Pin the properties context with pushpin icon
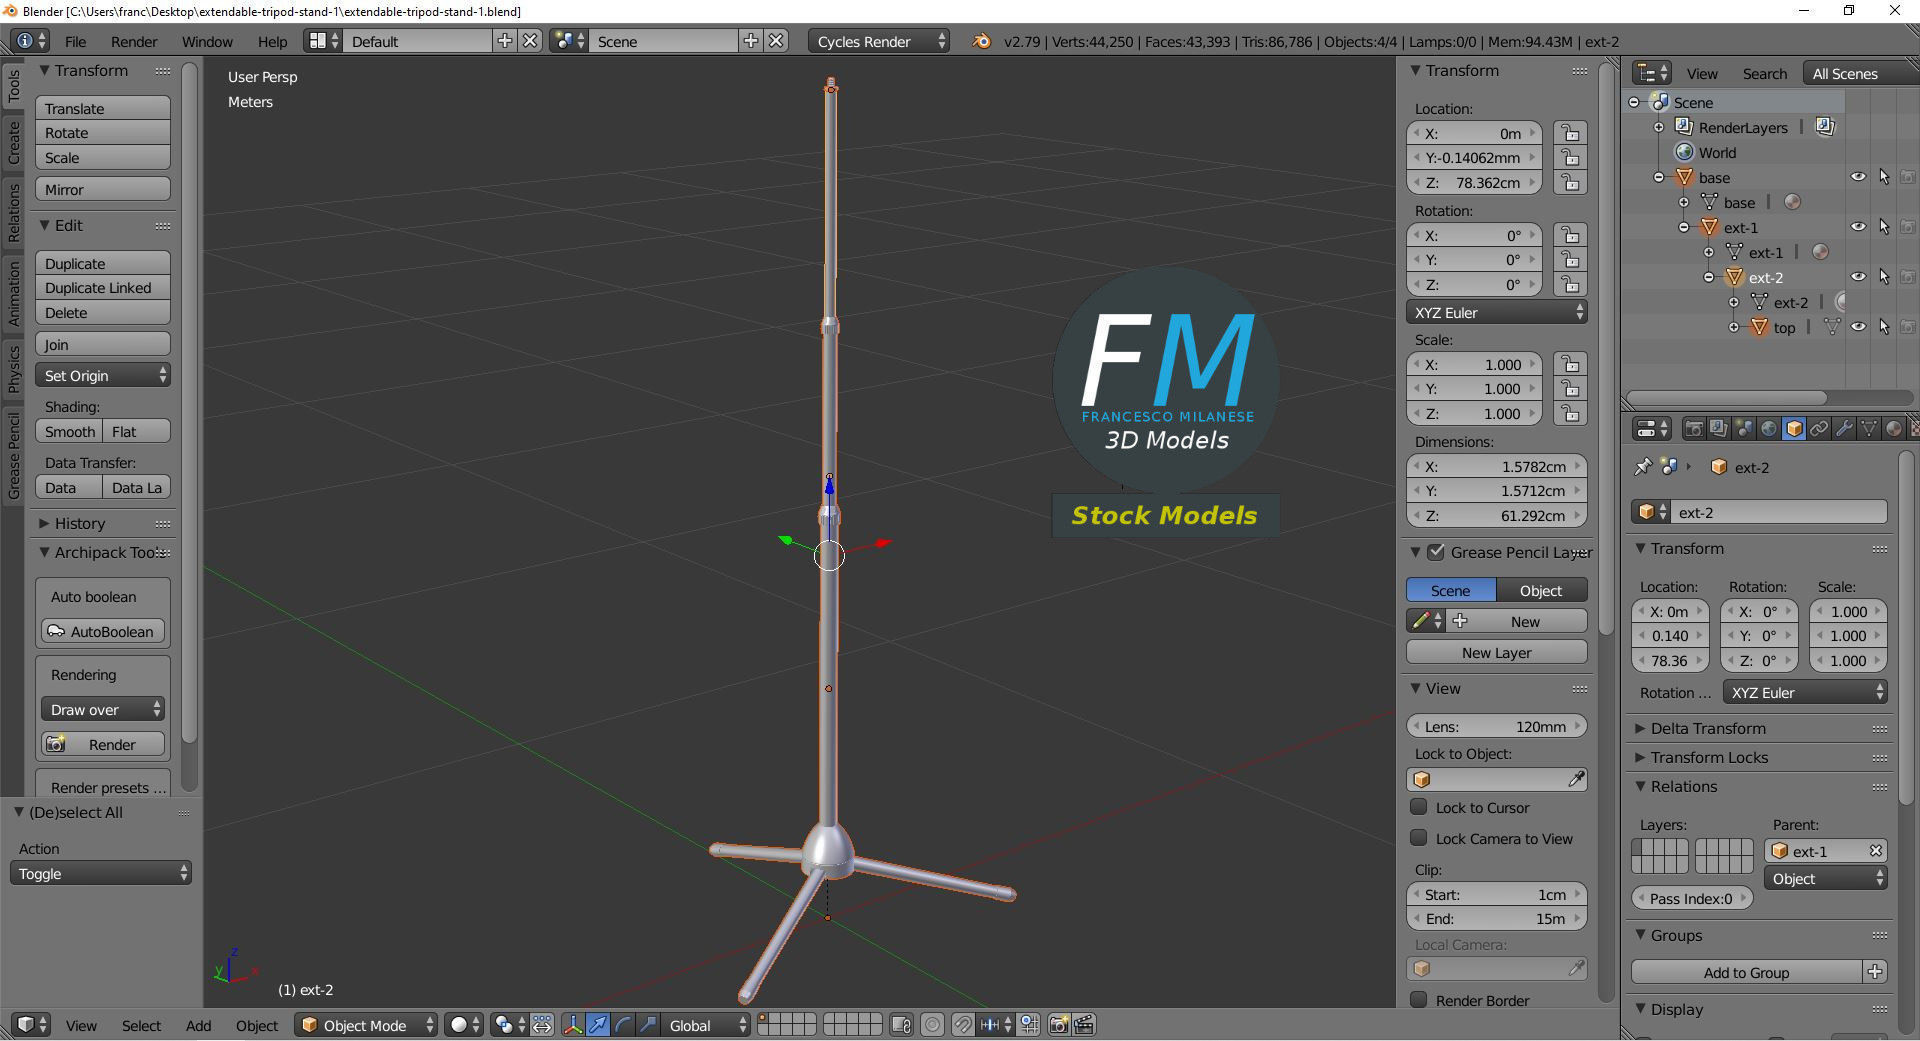Image resolution: width=1920 pixels, height=1041 pixels. pos(1642,467)
